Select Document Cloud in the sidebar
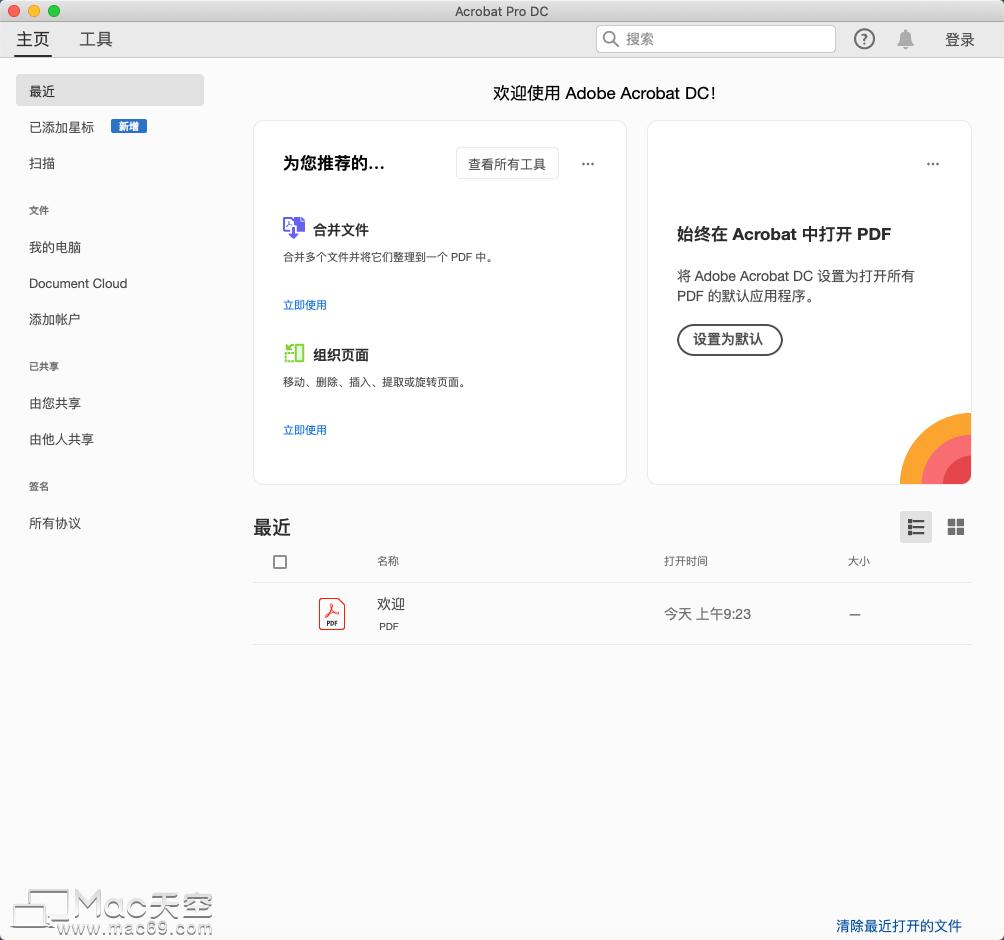The width and height of the screenshot is (1004, 940). click(77, 283)
